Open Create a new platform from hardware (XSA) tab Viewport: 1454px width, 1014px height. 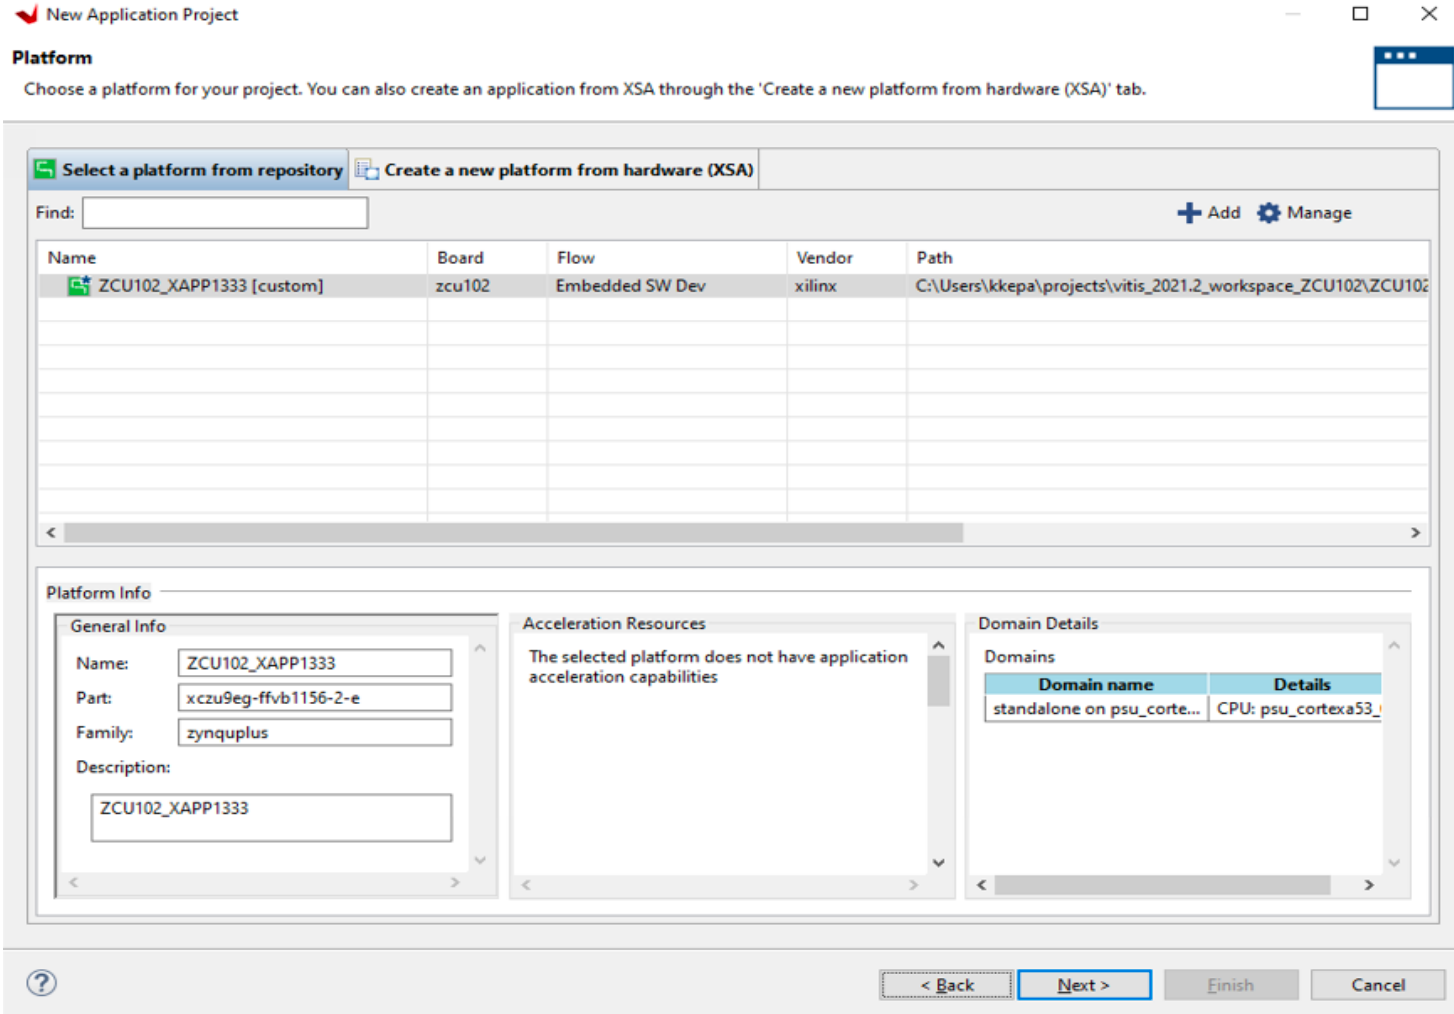point(555,170)
